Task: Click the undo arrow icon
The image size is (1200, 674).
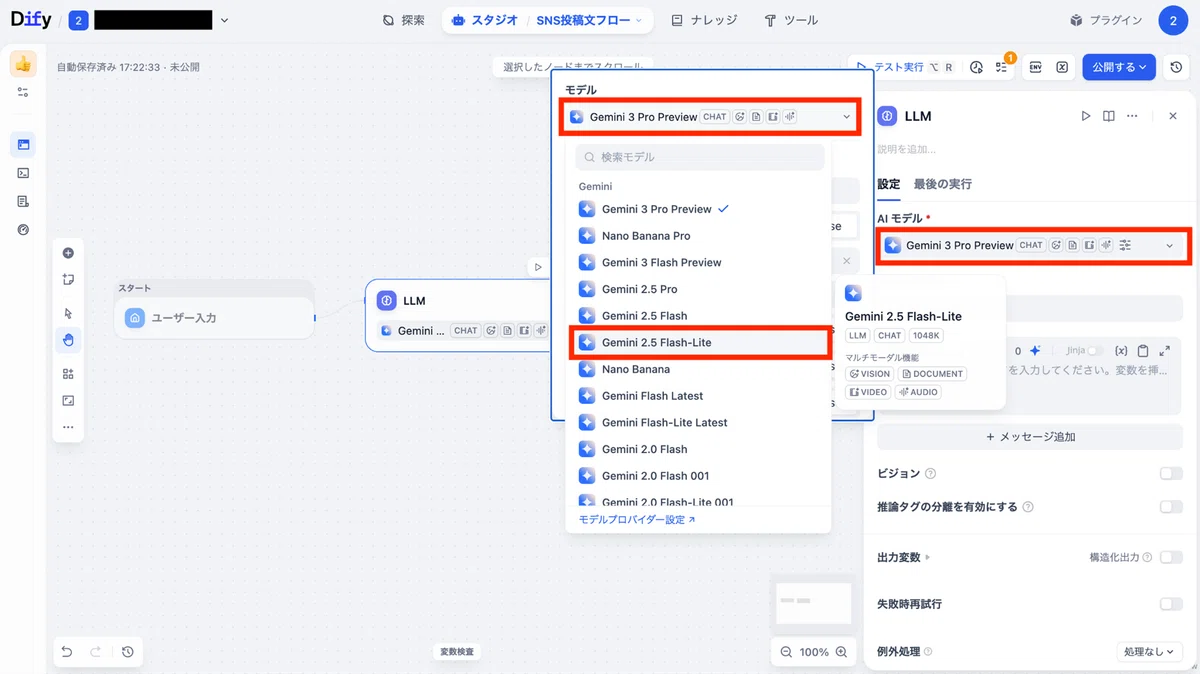Action: 67,652
